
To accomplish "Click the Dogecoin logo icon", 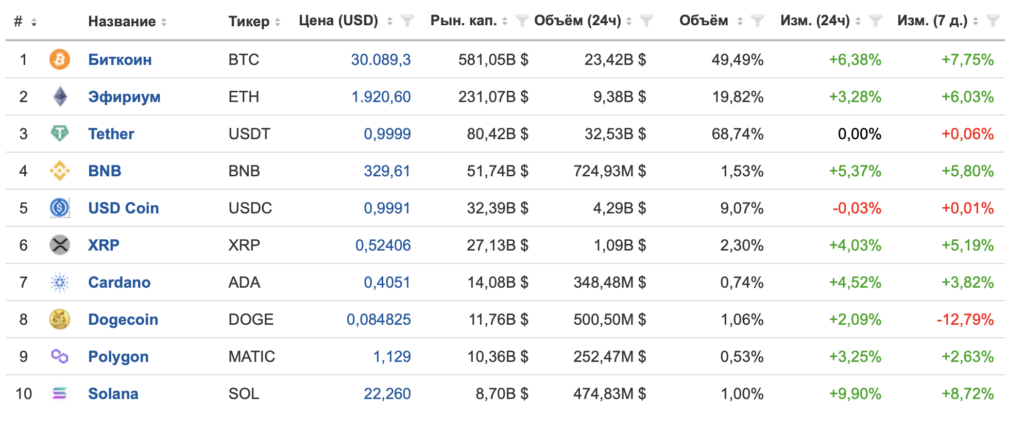I will coord(59,319).
